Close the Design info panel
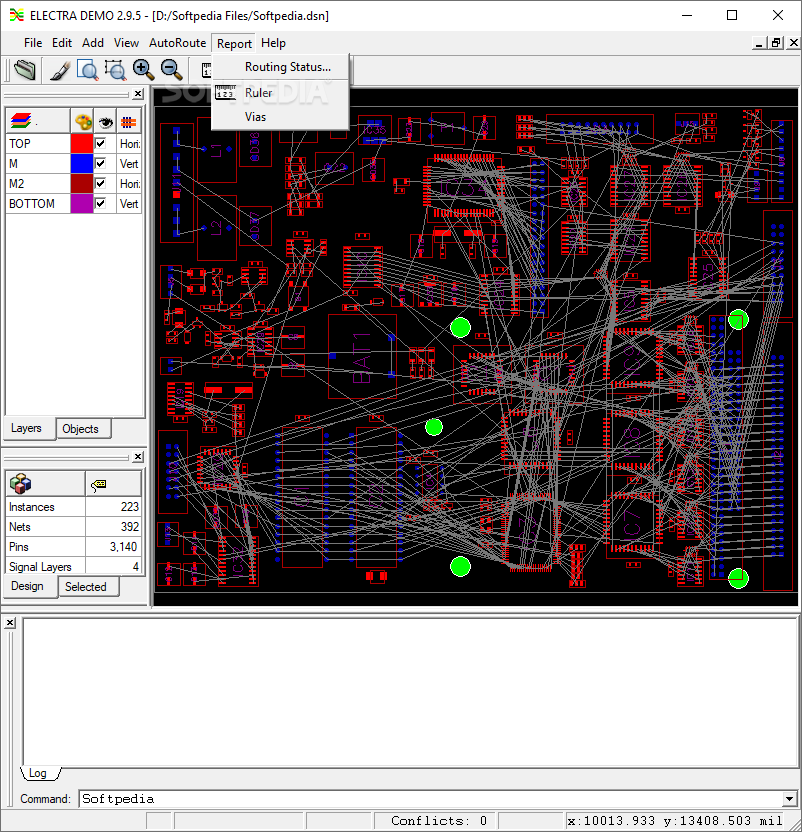 tap(138, 456)
